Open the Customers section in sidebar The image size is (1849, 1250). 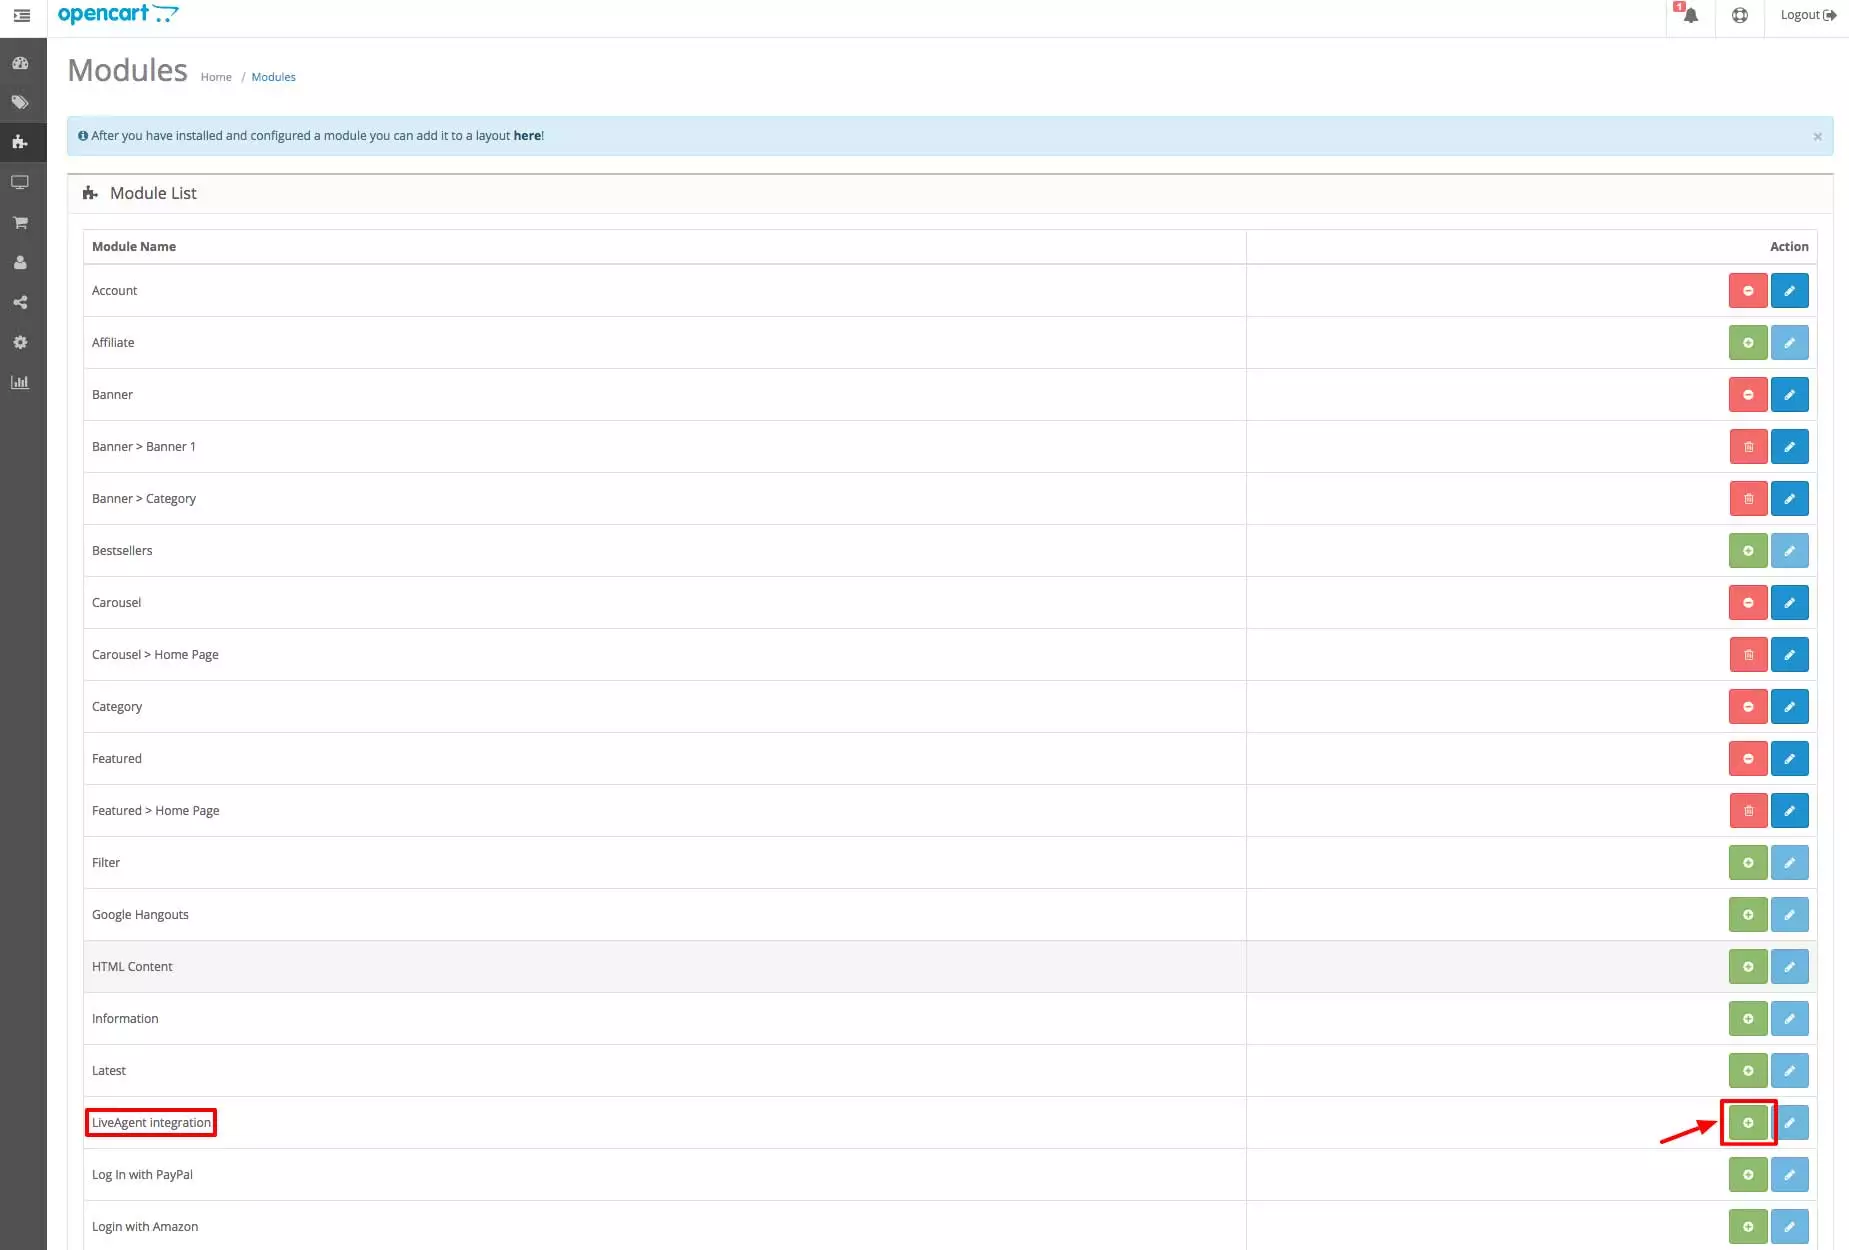tap(20, 262)
